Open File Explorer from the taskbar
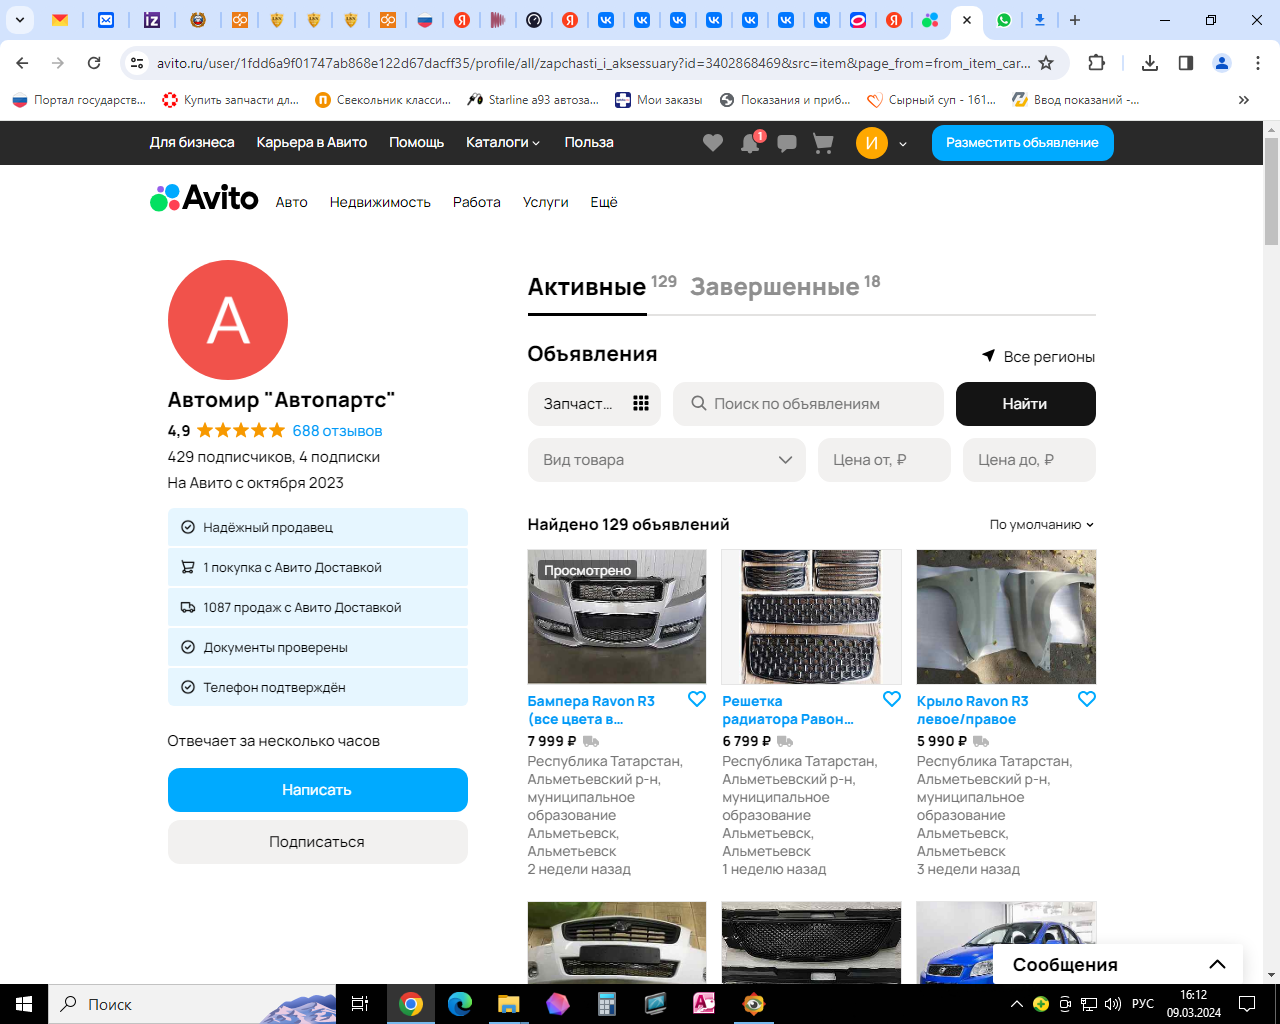This screenshot has width=1280, height=1024. pyautogui.click(x=509, y=1004)
